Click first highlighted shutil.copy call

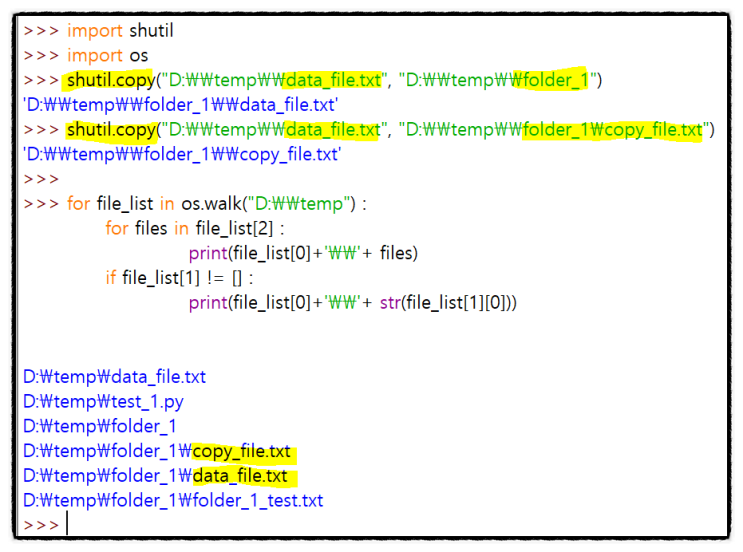click(x=111, y=80)
